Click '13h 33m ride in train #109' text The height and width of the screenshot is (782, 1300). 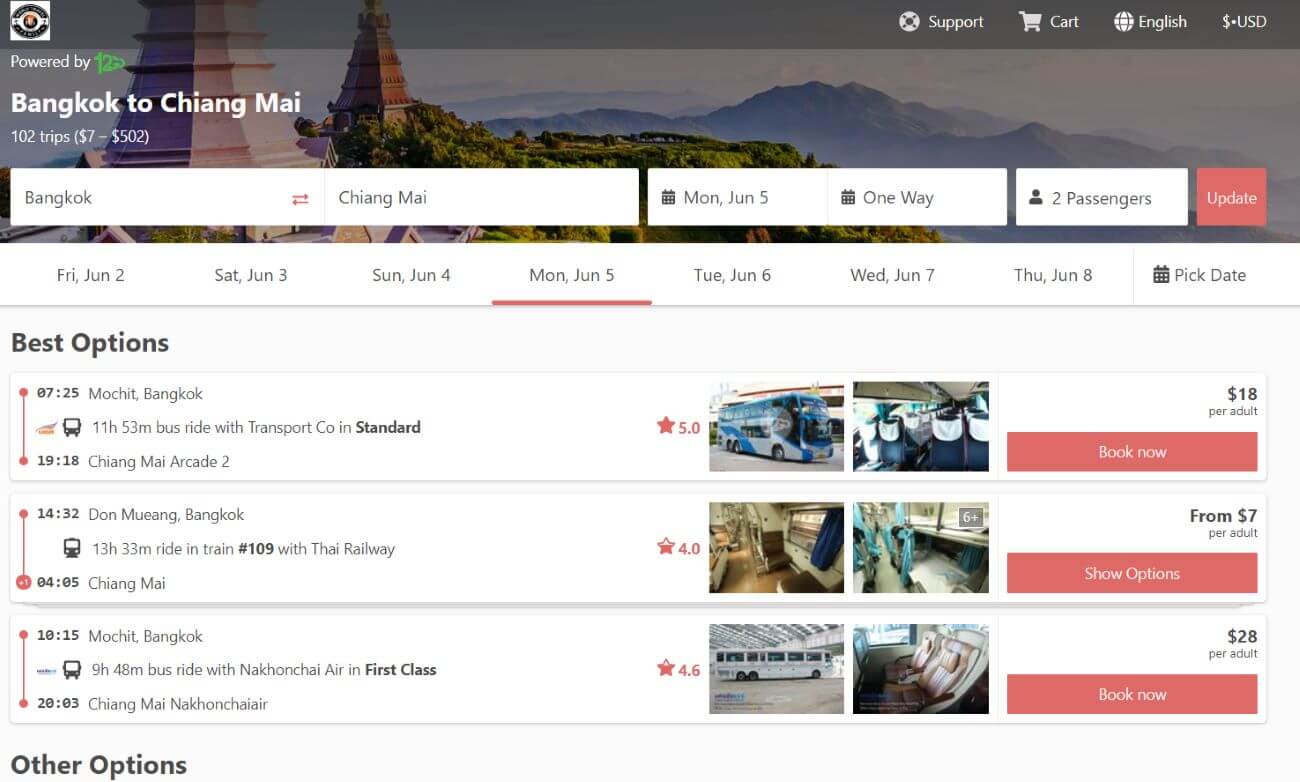pos(182,549)
